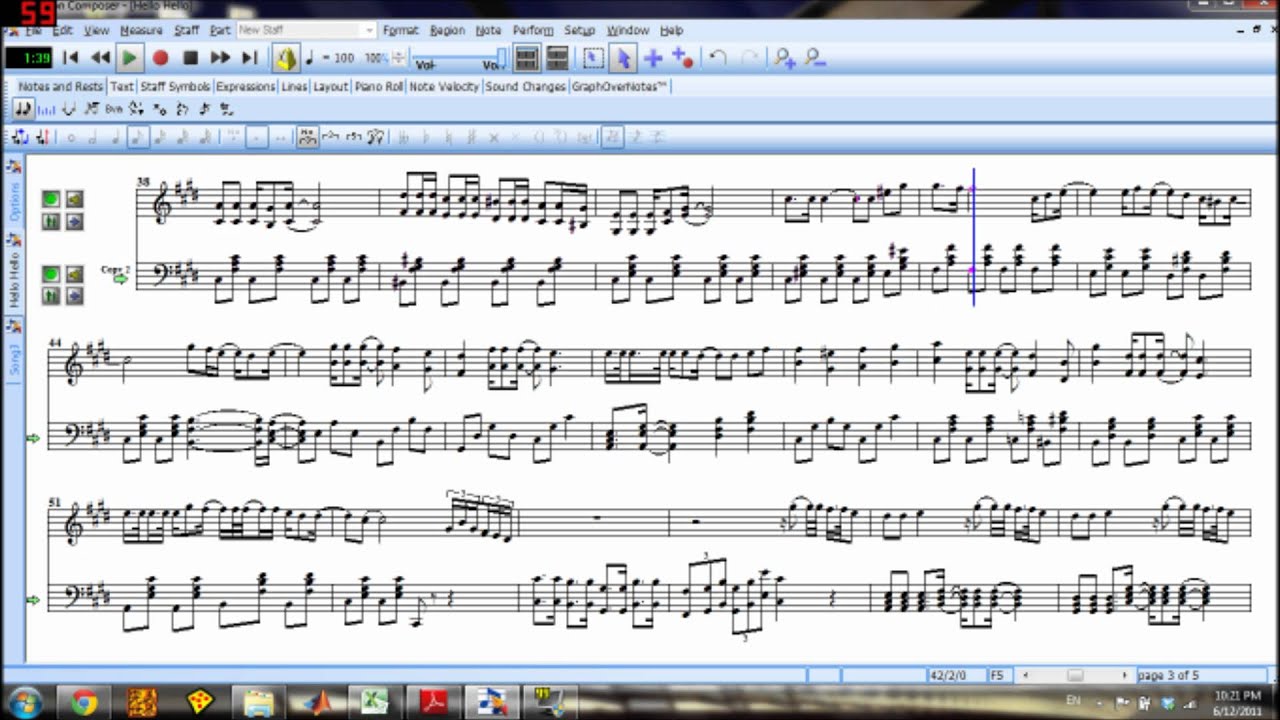
Task: Open the View menu
Action: point(96,31)
